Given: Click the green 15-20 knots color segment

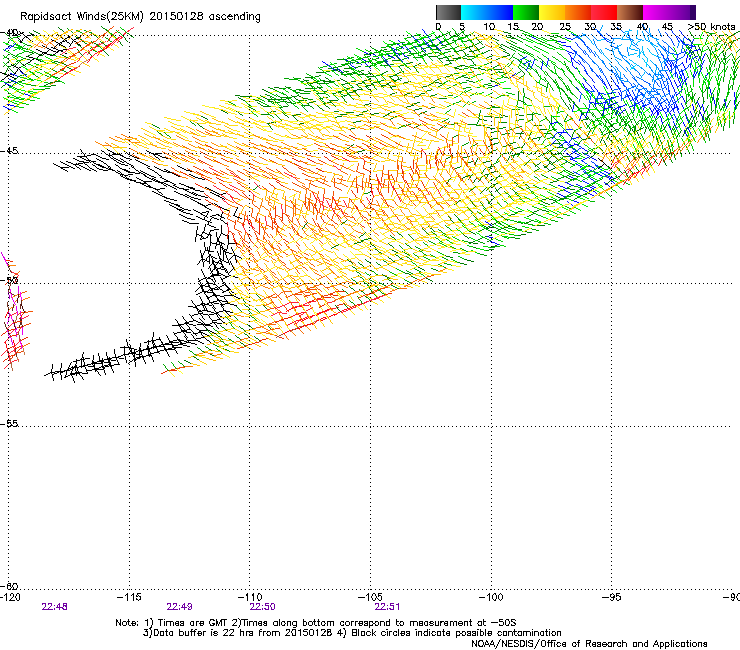Looking at the screenshot, I should [x=526, y=12].
